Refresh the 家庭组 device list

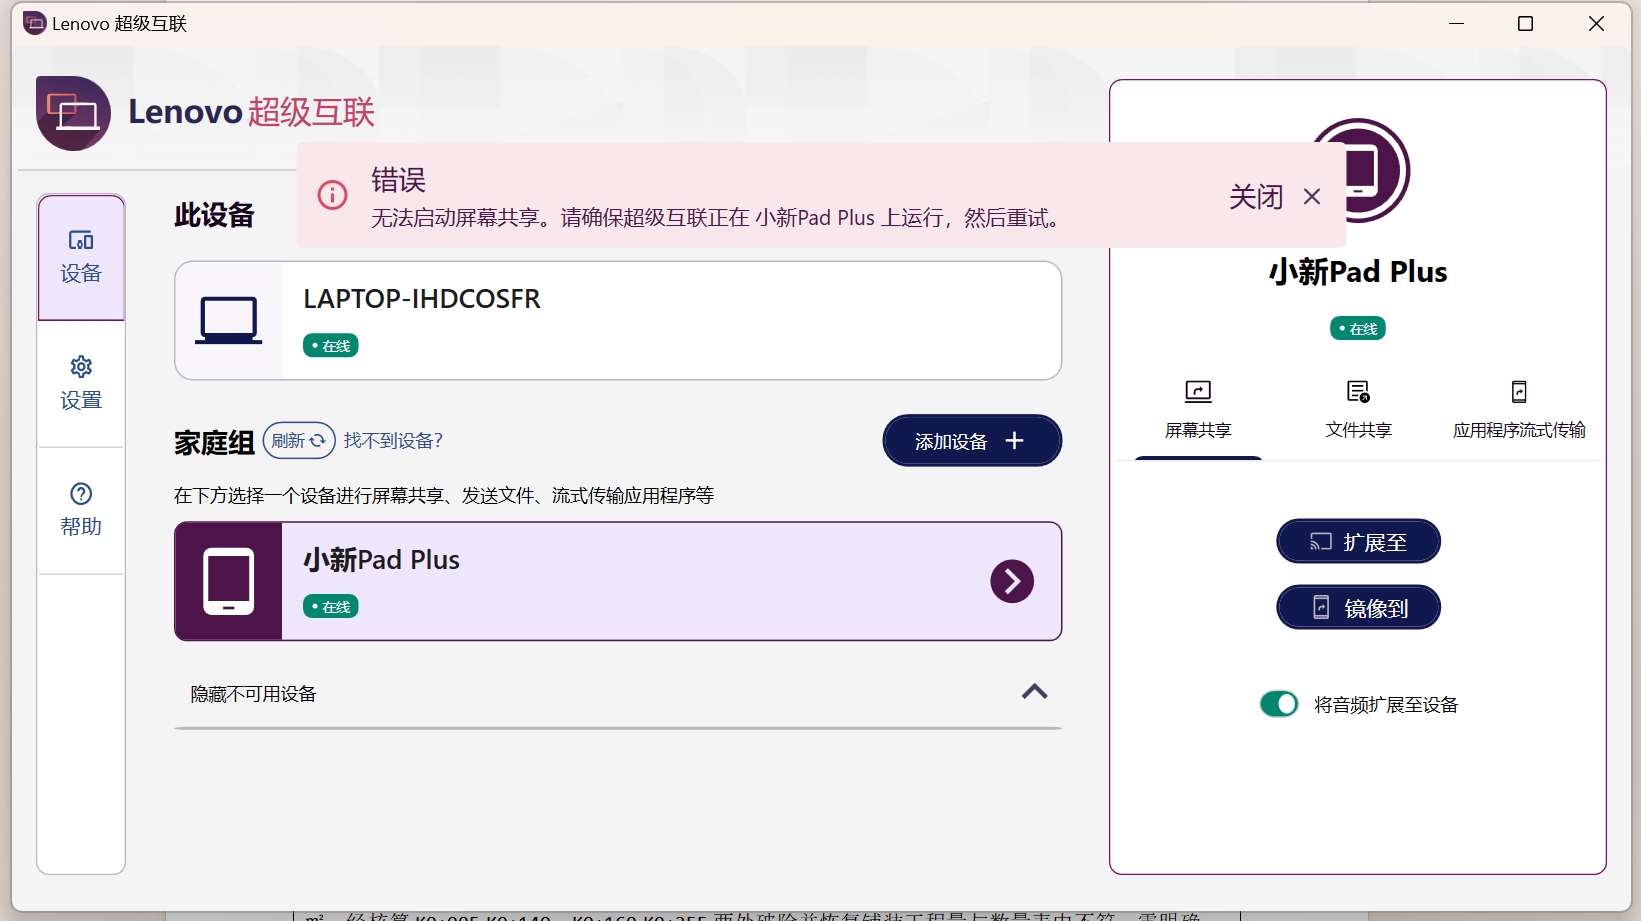click(299, 441)
